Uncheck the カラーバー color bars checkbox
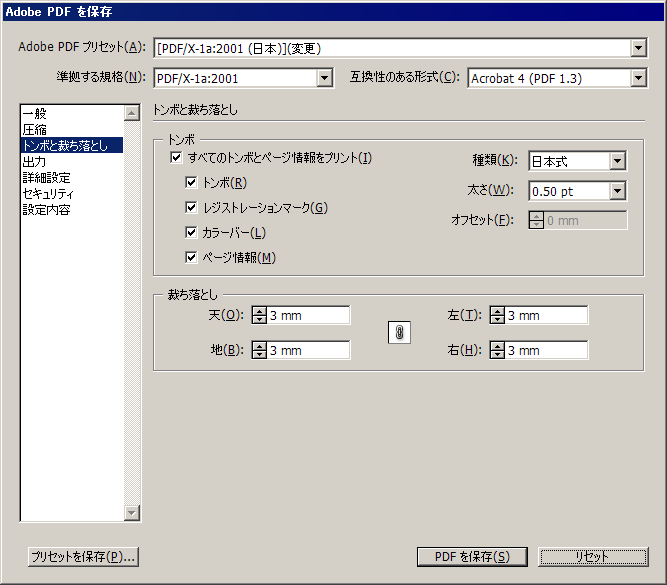Screen dimensions: 667x585 click(x=192, y=233)
